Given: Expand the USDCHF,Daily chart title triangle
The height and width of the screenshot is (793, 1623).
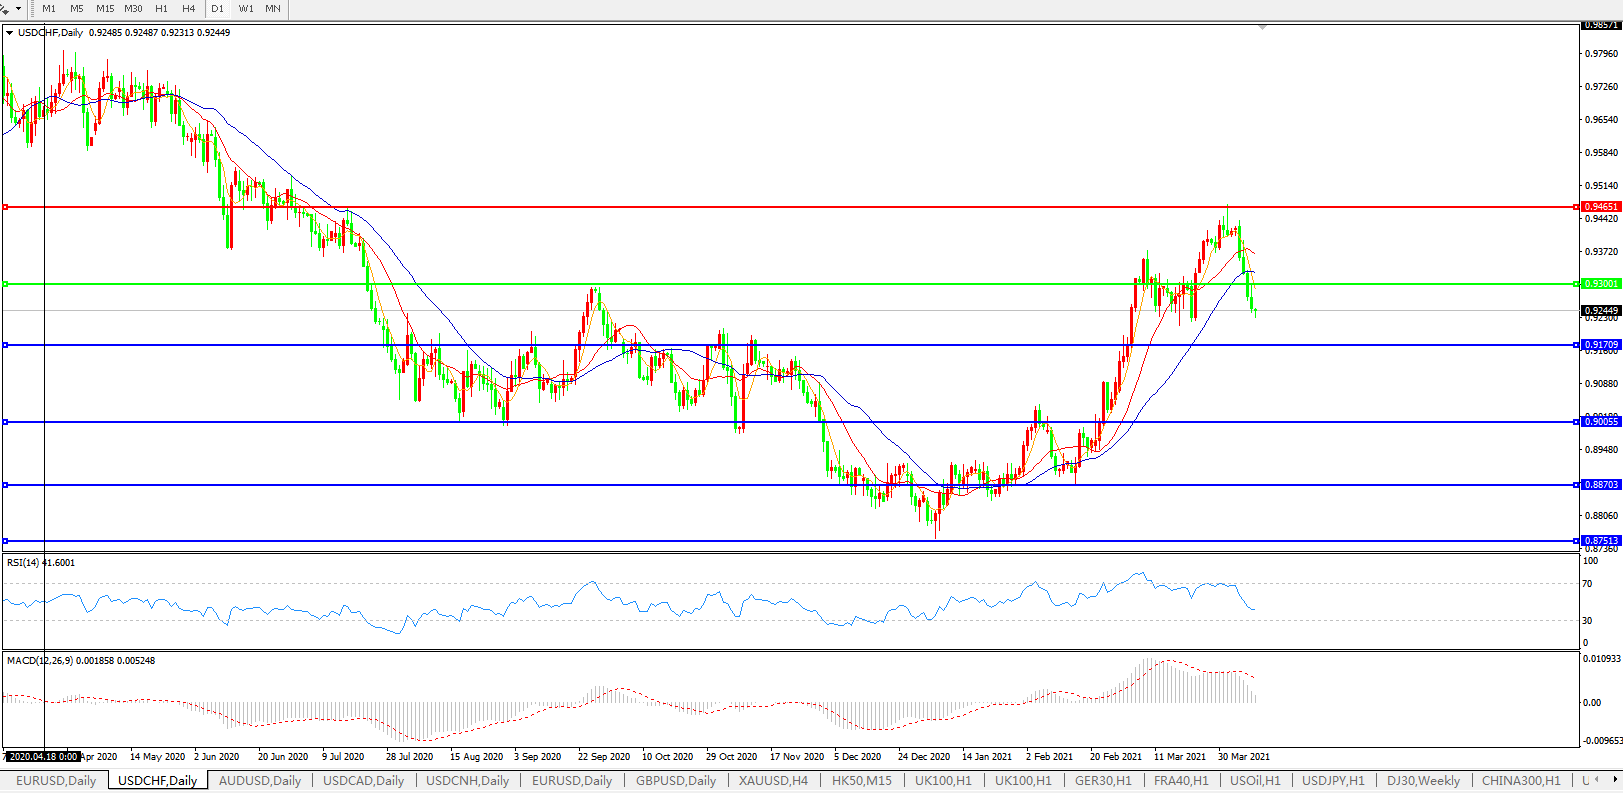Looking at the screenshot, I should pyautogui.click(x=9, y=33).
